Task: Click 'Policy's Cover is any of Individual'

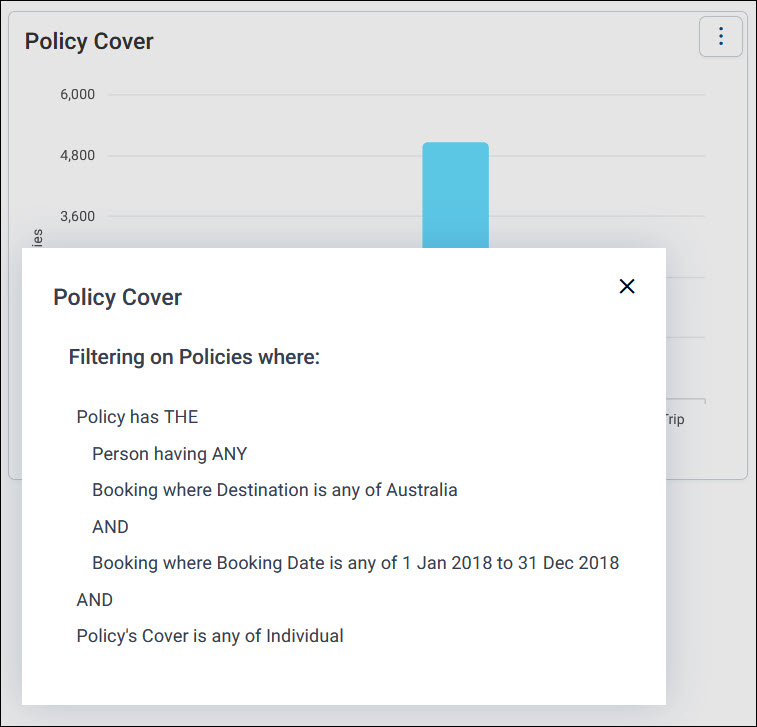Action: click(210, 636)
